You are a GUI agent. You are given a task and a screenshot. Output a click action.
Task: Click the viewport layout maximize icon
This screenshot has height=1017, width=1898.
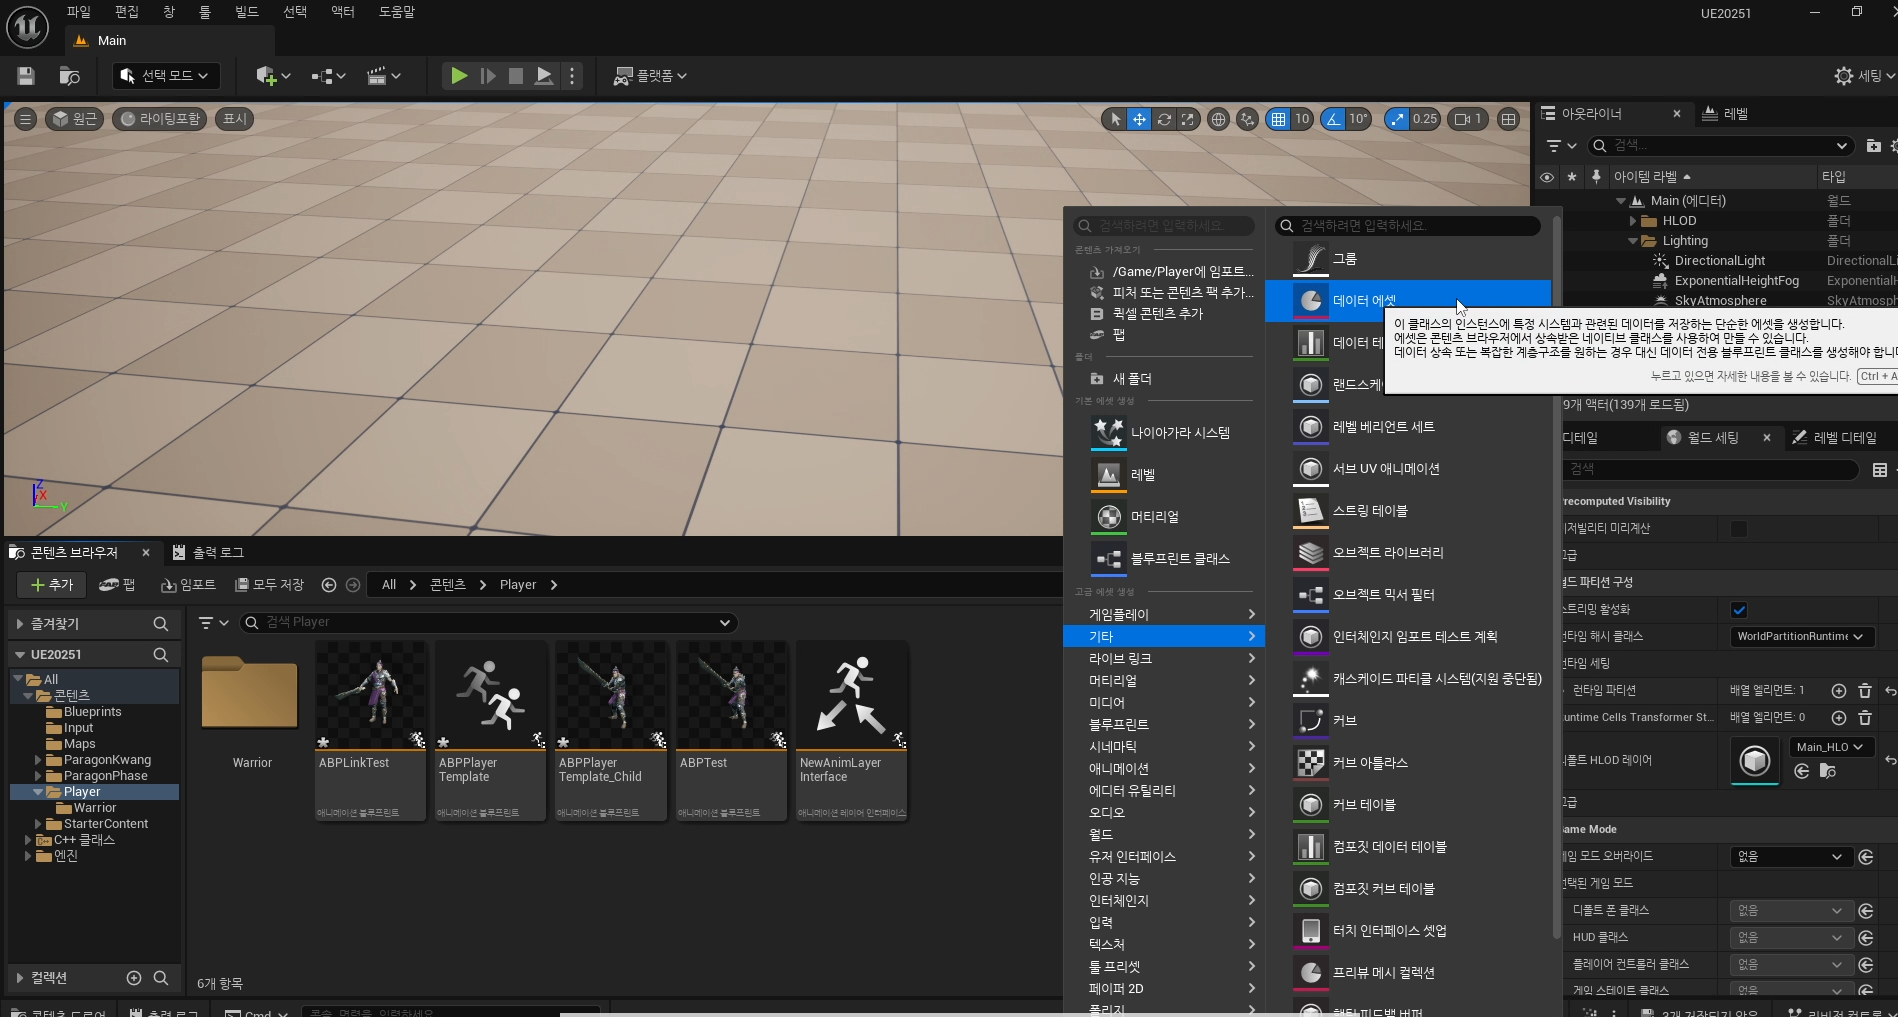(x=1509, y=119)
